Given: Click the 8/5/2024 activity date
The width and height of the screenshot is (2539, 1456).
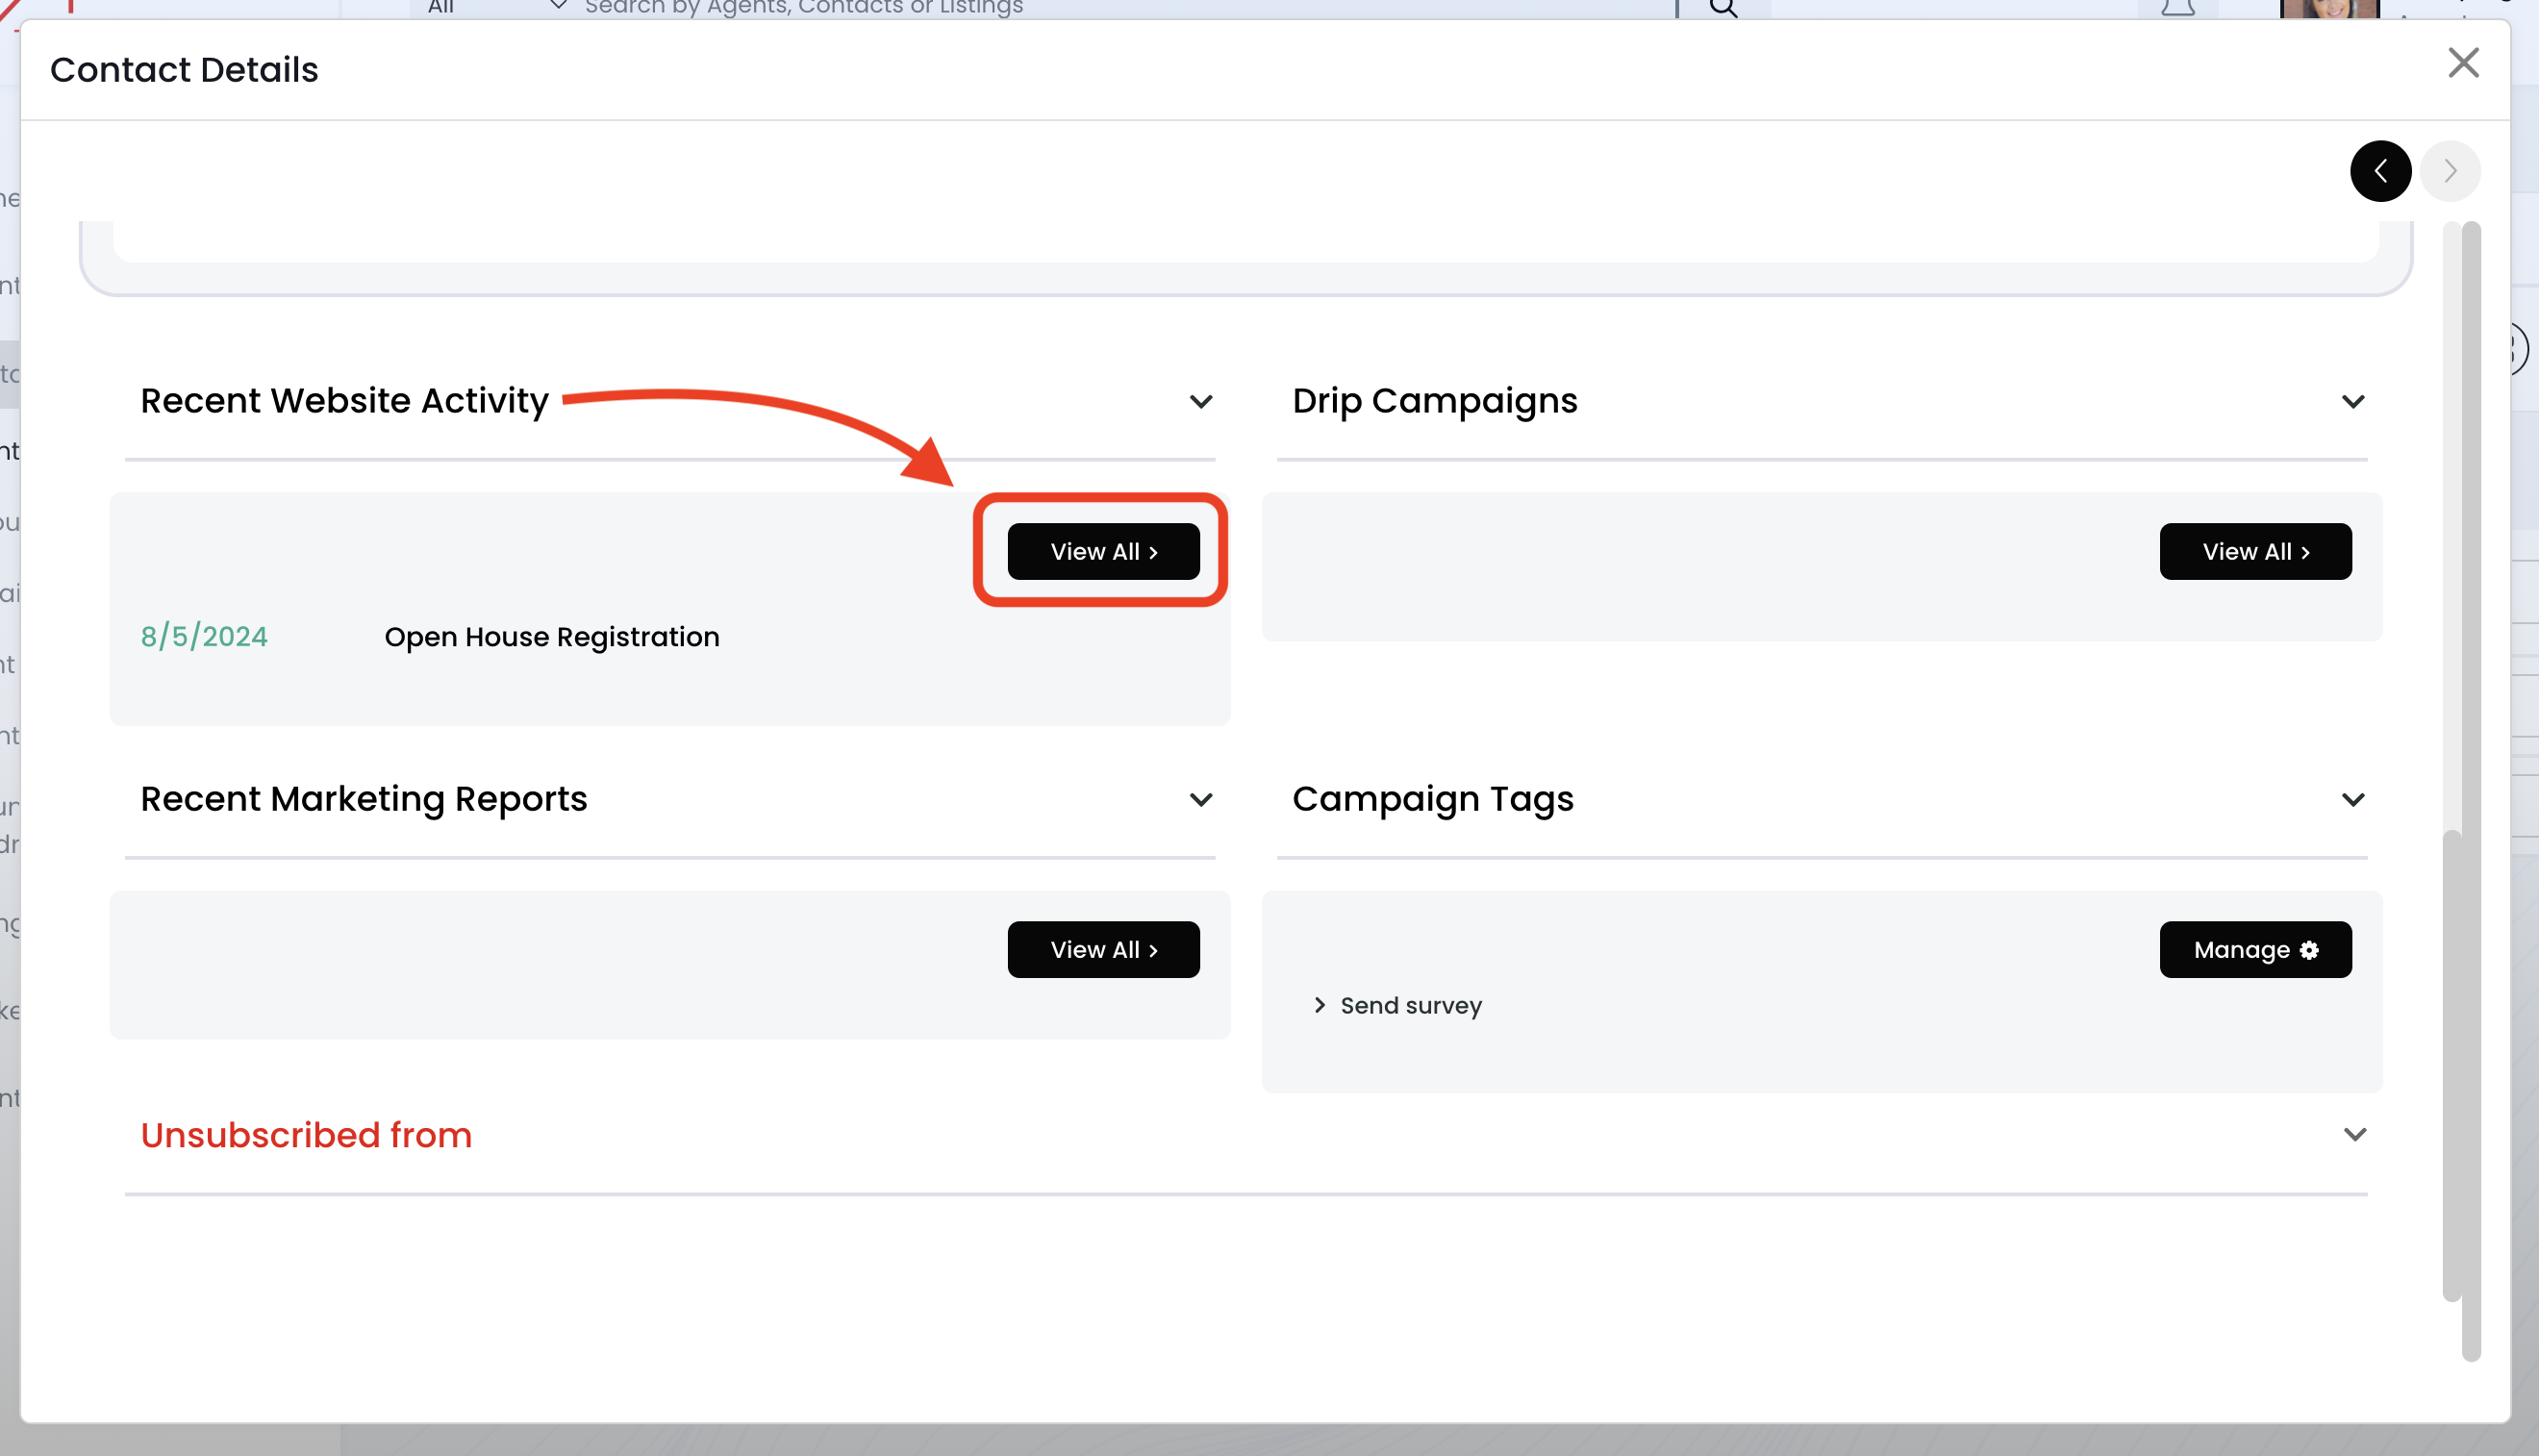Looking at the screenshot, I should 204,637.
